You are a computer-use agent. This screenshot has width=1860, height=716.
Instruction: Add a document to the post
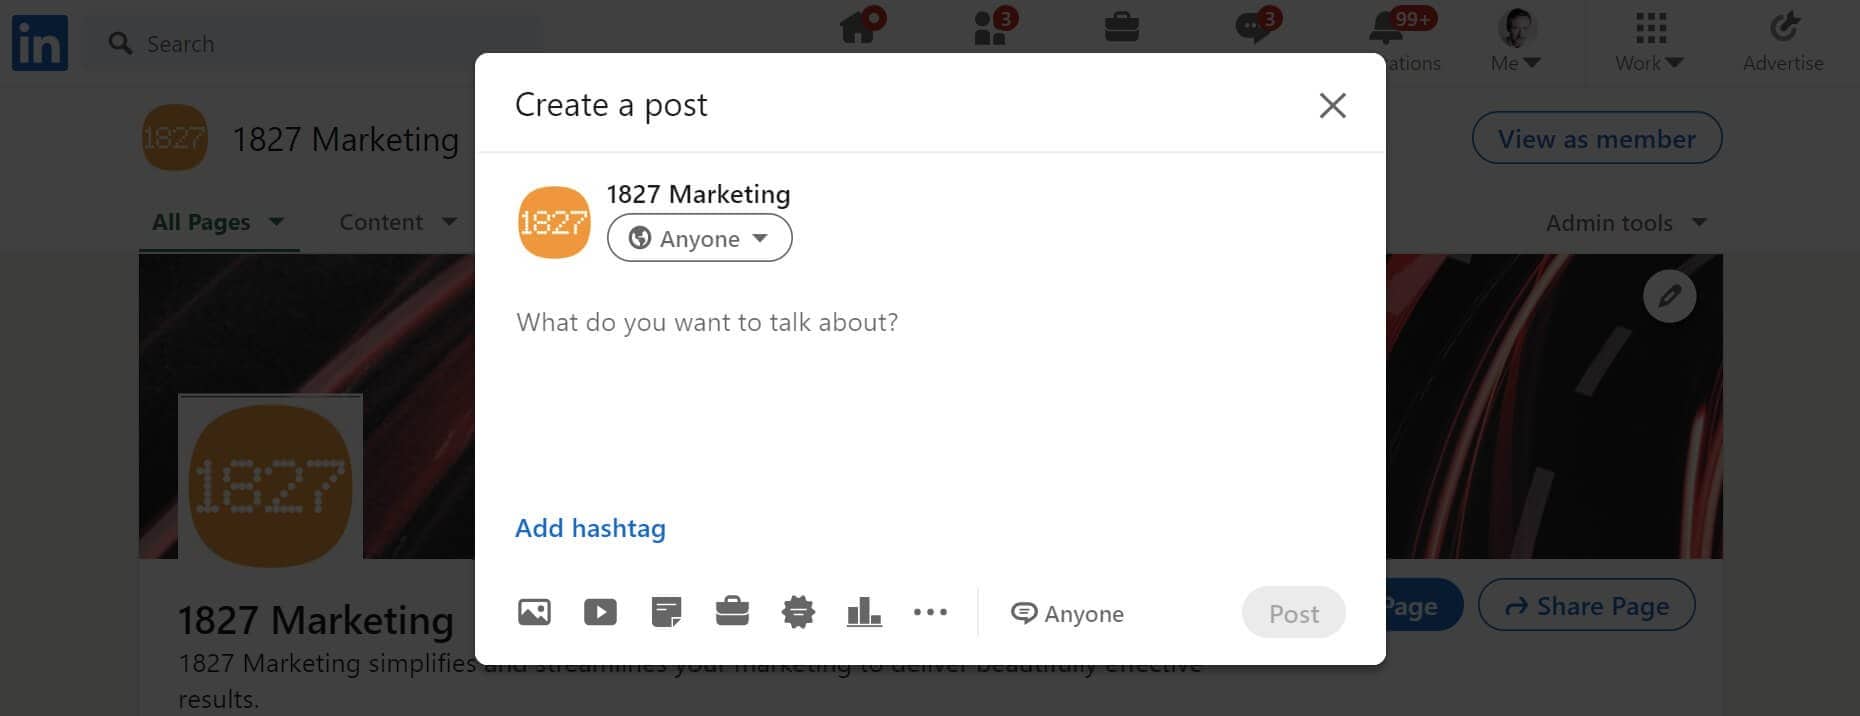pos(666,612)
